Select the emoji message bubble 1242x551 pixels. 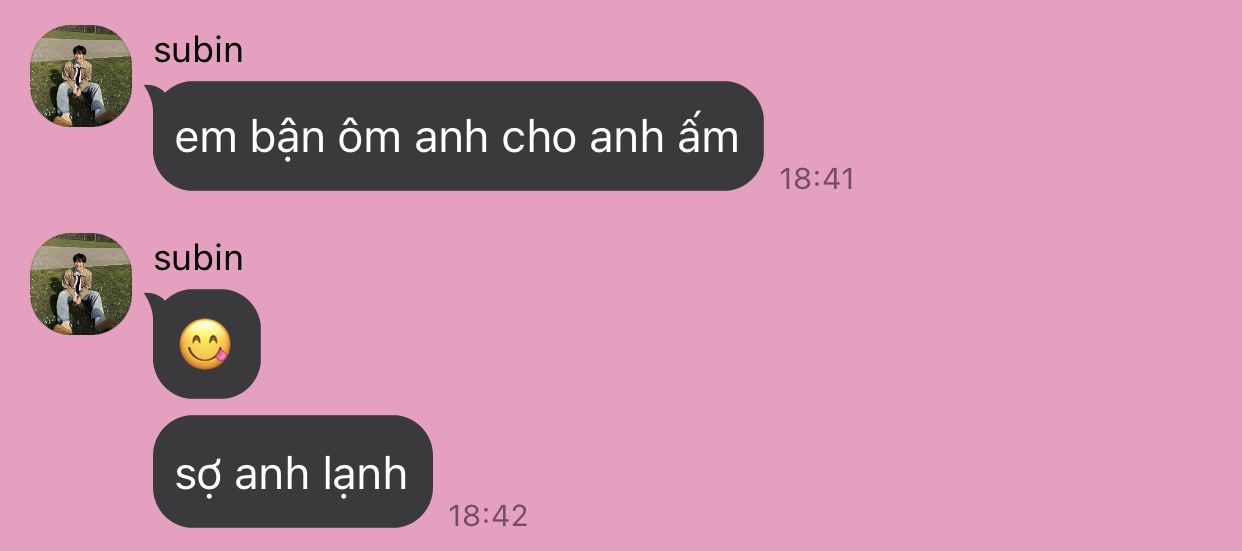pyautogui.click(x=207, y=344)
